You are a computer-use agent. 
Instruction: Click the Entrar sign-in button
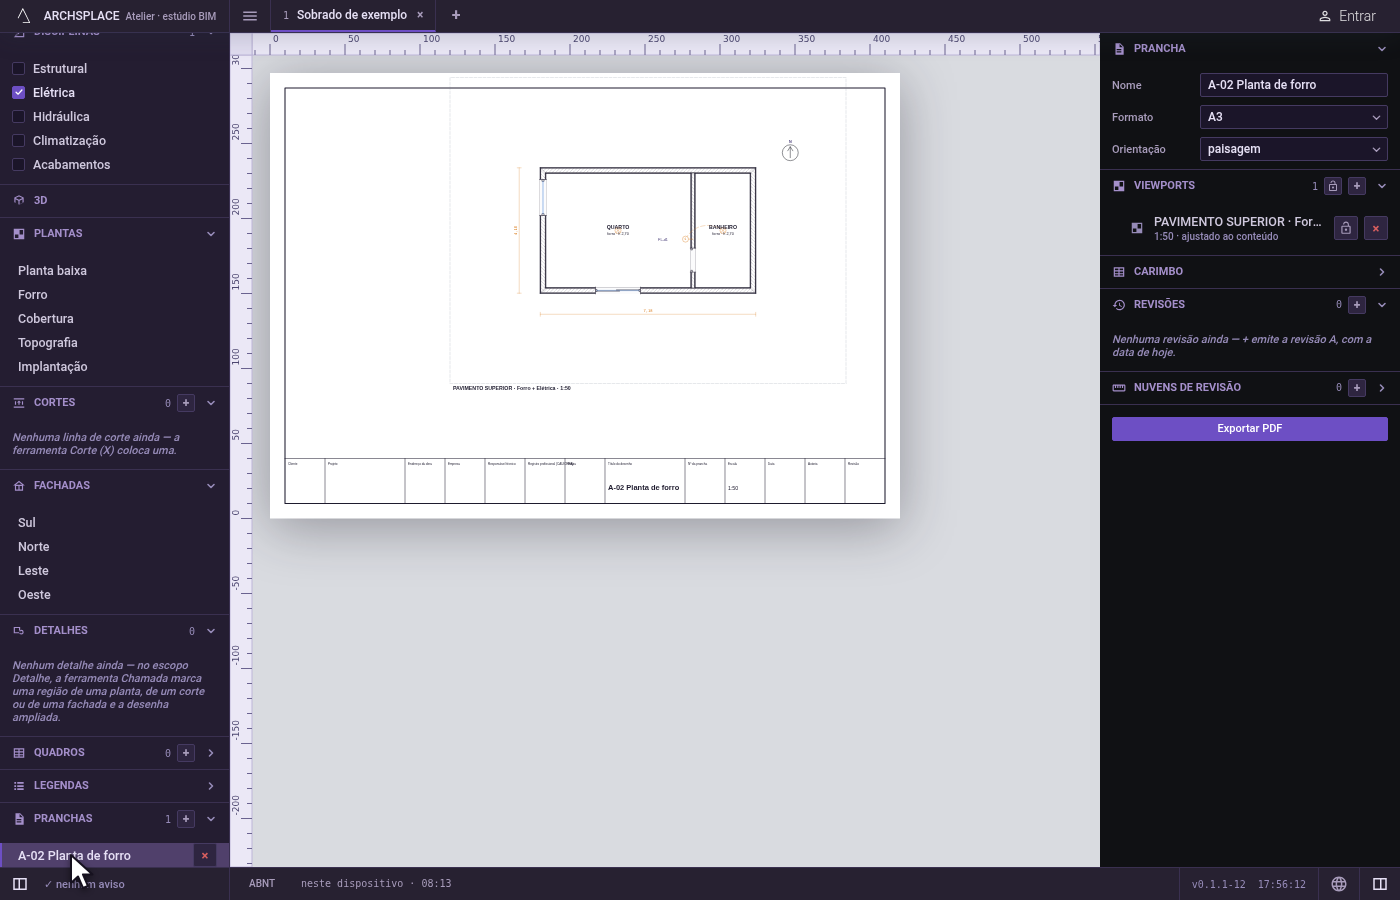[1347, 16]
